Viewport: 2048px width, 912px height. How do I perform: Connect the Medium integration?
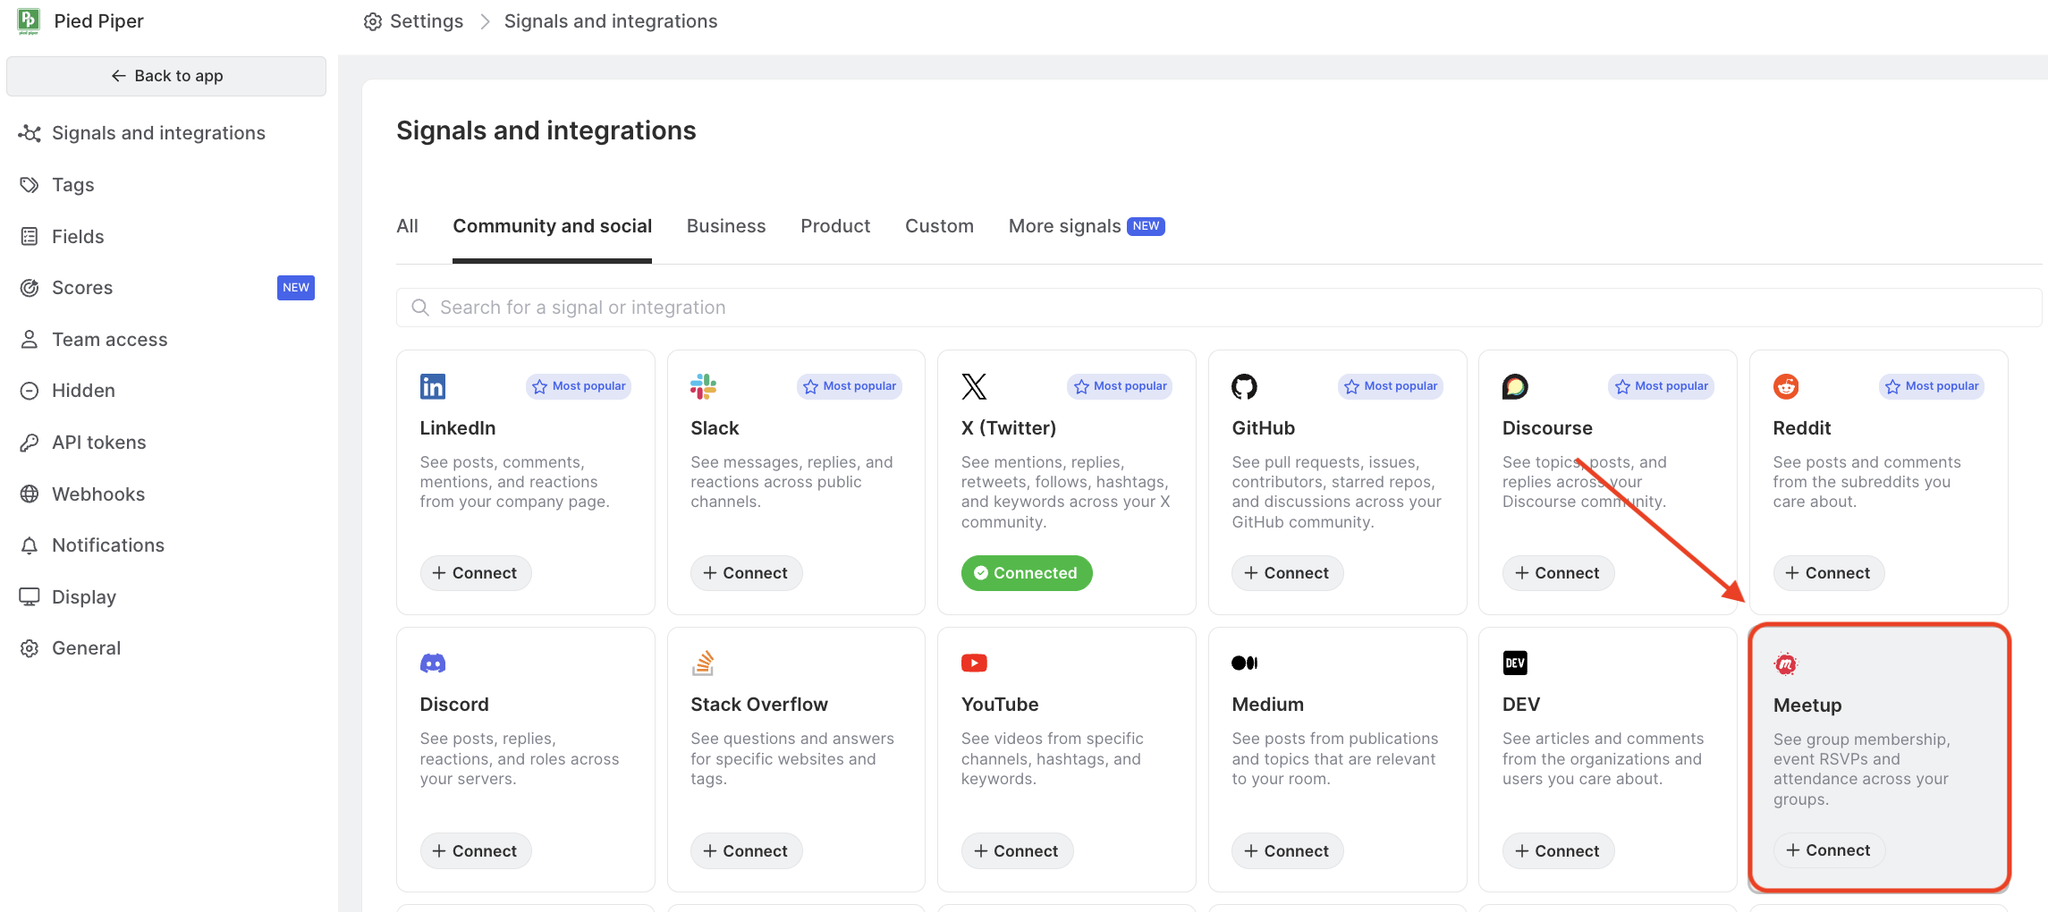[1287, 851]
